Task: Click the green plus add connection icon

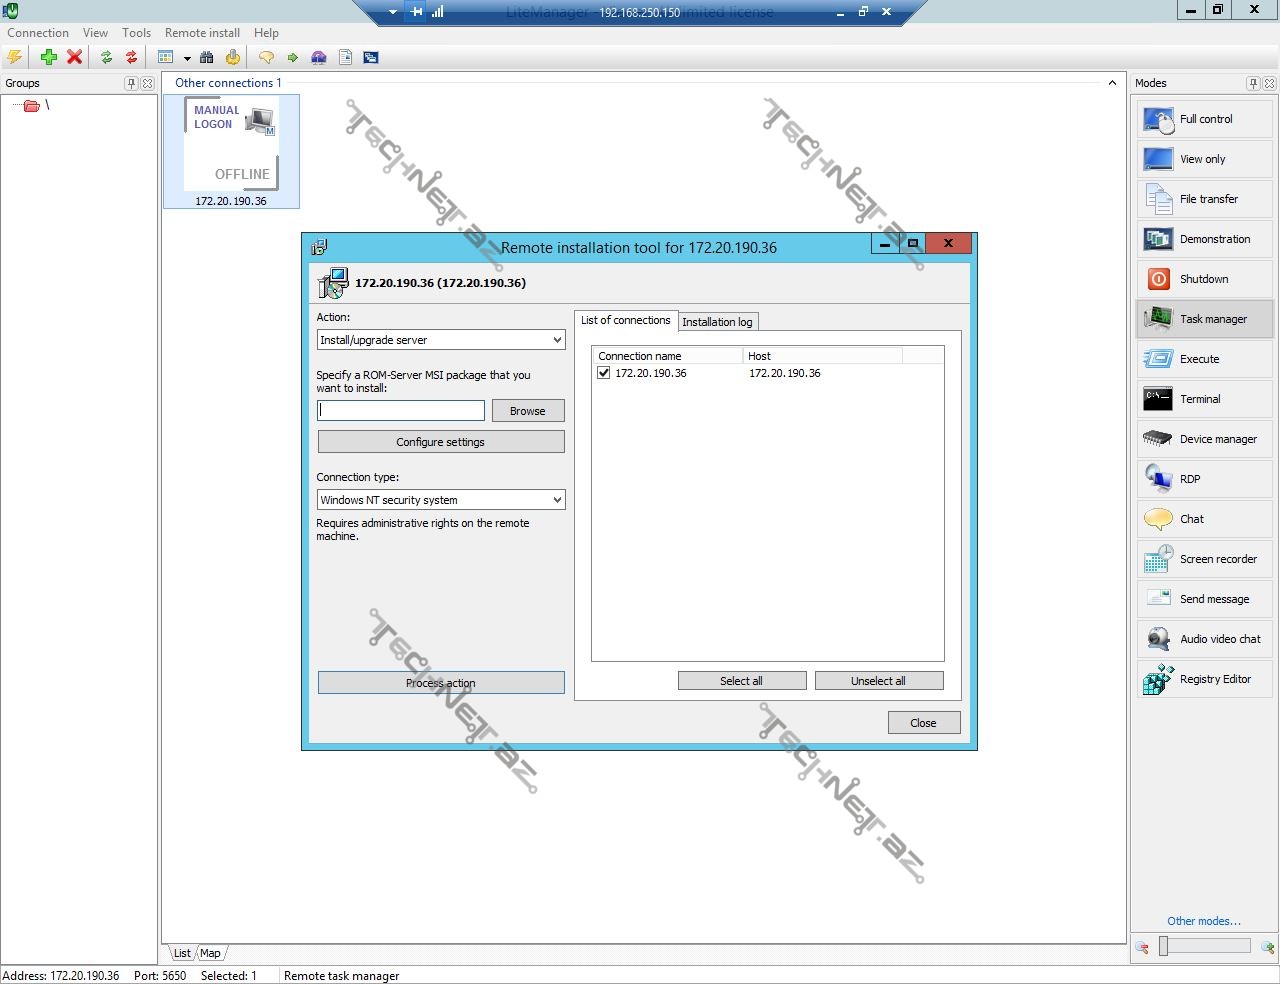Action: [48, 57]
